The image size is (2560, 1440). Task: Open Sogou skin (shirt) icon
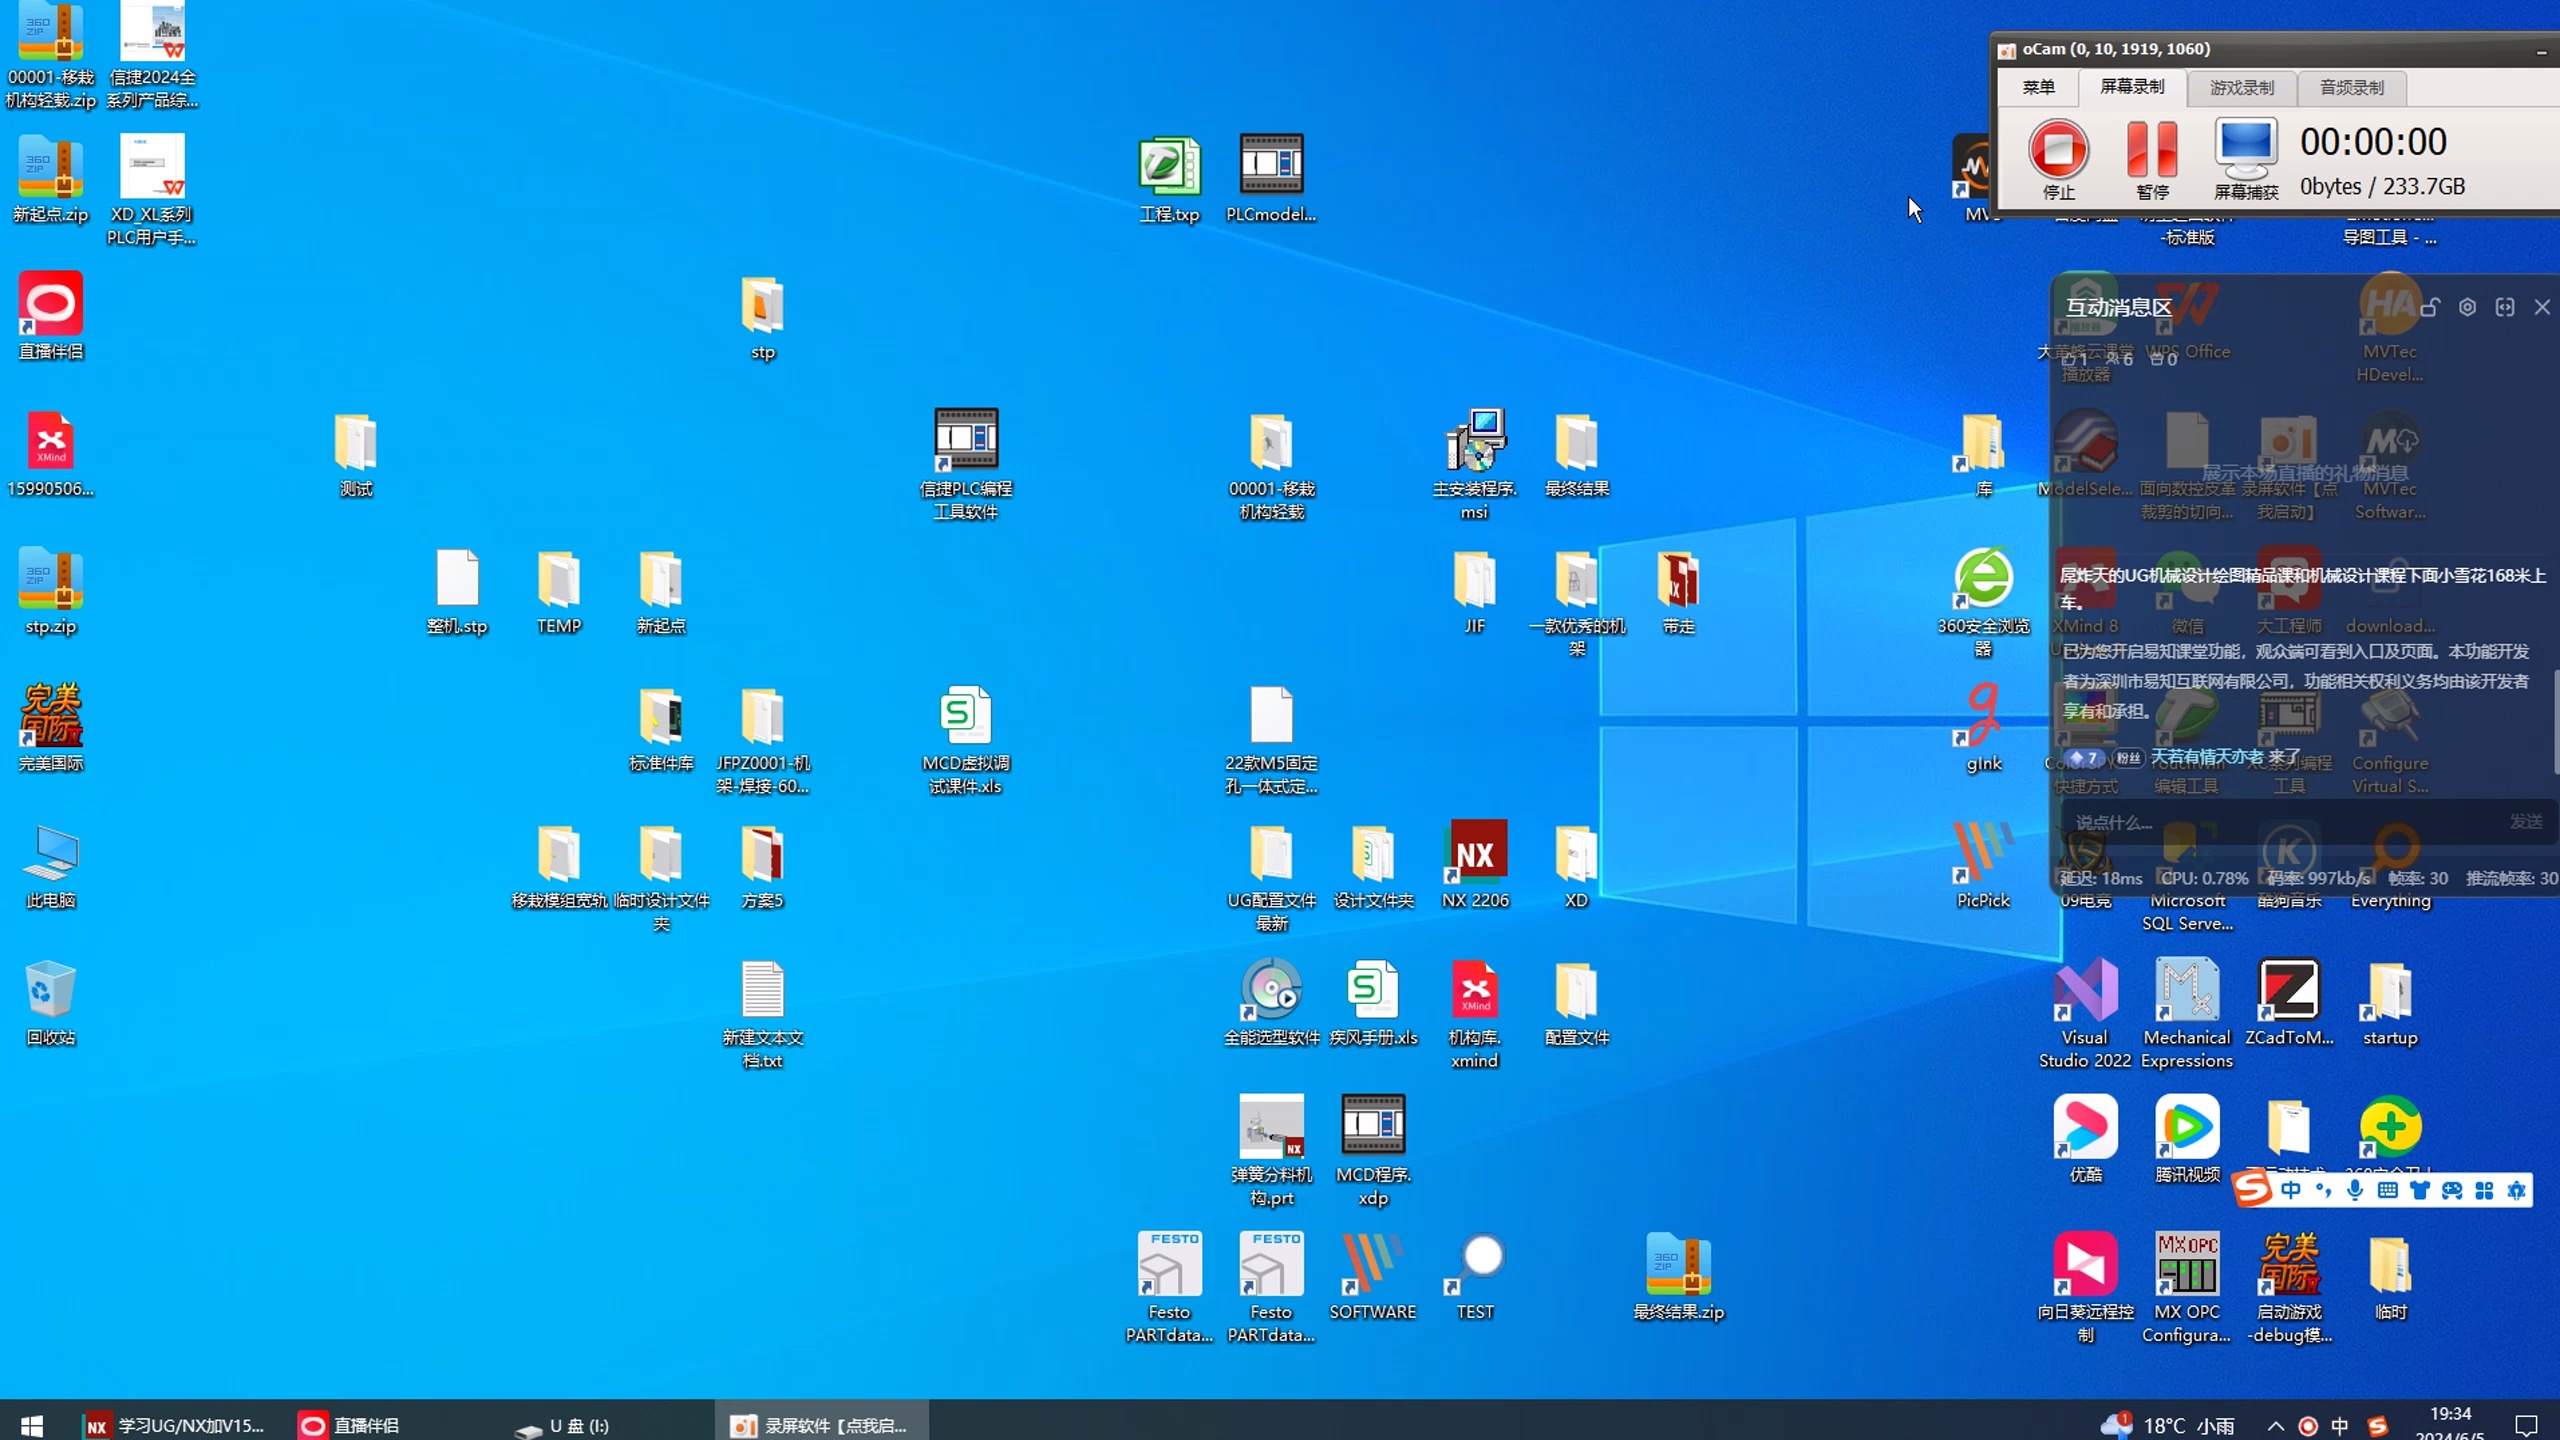[x=2419, y=1190]
